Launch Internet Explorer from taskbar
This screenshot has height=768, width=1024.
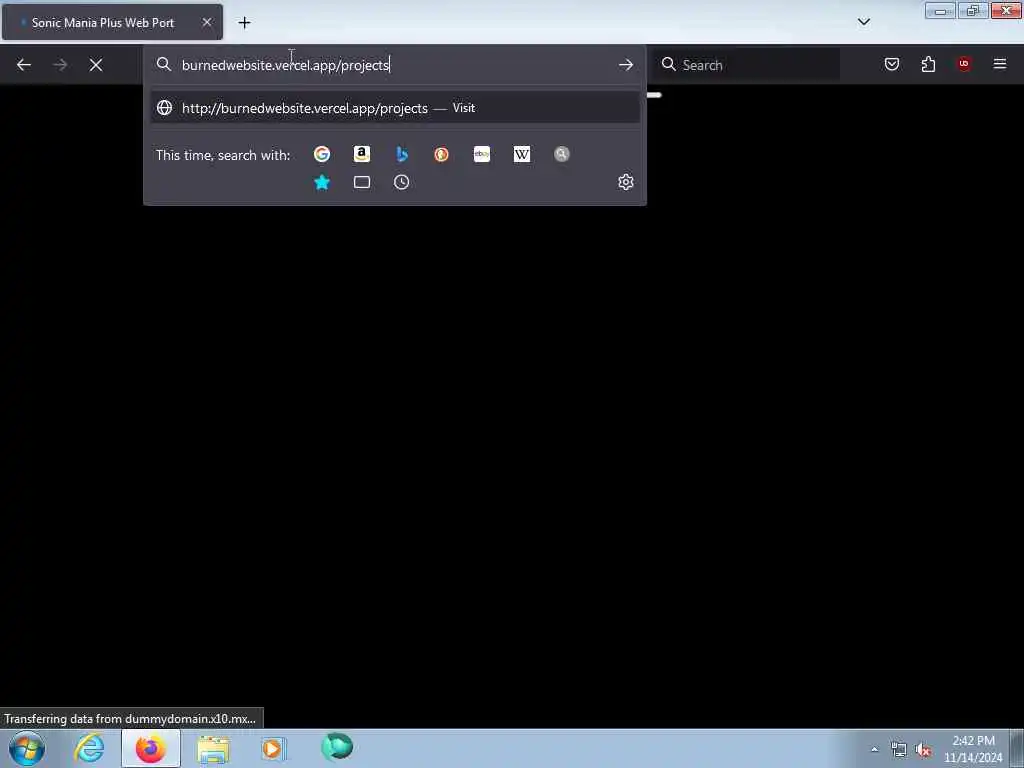click(x=89, y=748)
